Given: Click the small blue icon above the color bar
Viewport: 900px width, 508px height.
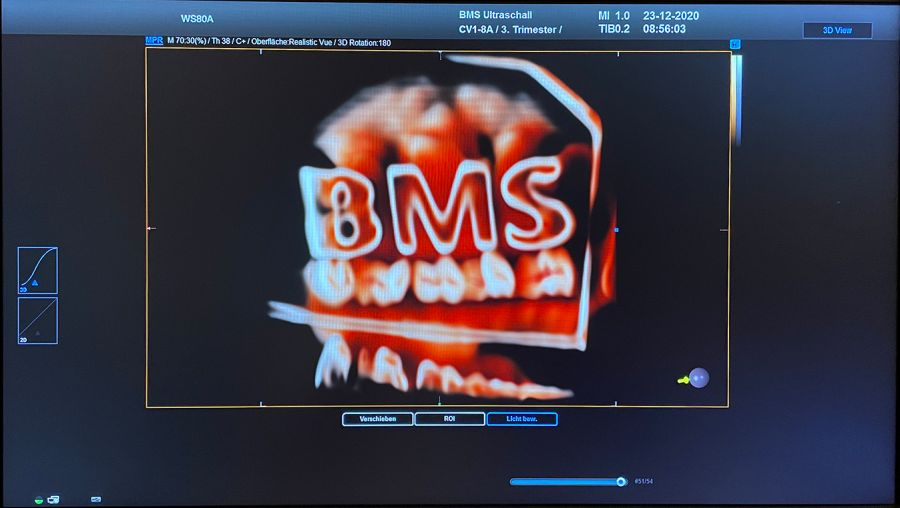Looking at the screenshot, I should (x=735, y=44).
